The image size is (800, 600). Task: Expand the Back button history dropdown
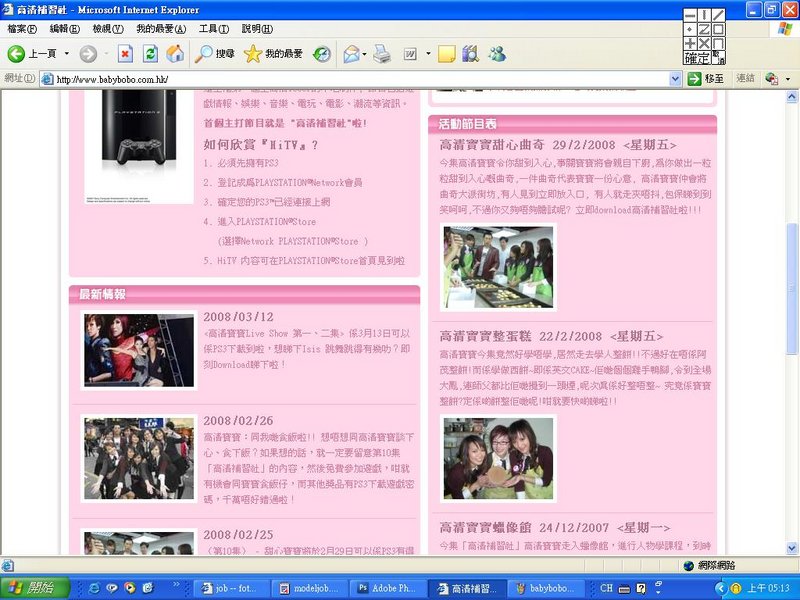click(67, 53)
